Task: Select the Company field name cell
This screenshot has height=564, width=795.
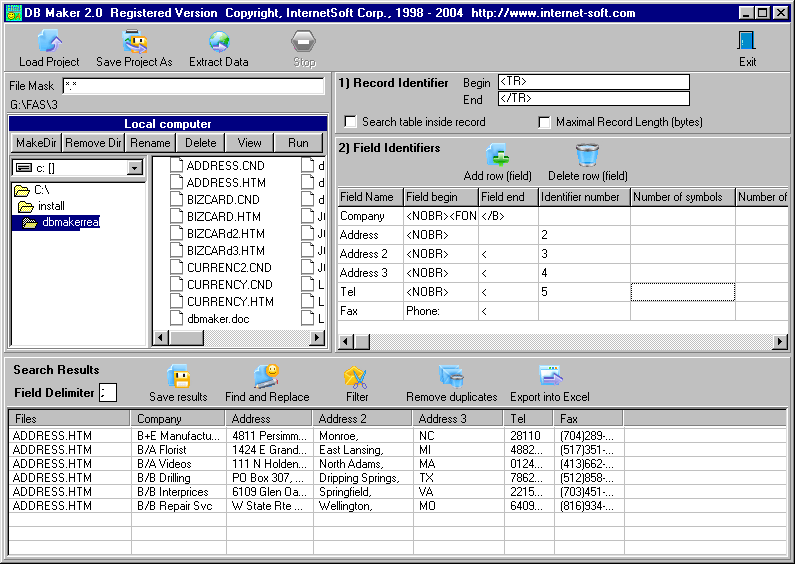Action: [x=370, y=216]
